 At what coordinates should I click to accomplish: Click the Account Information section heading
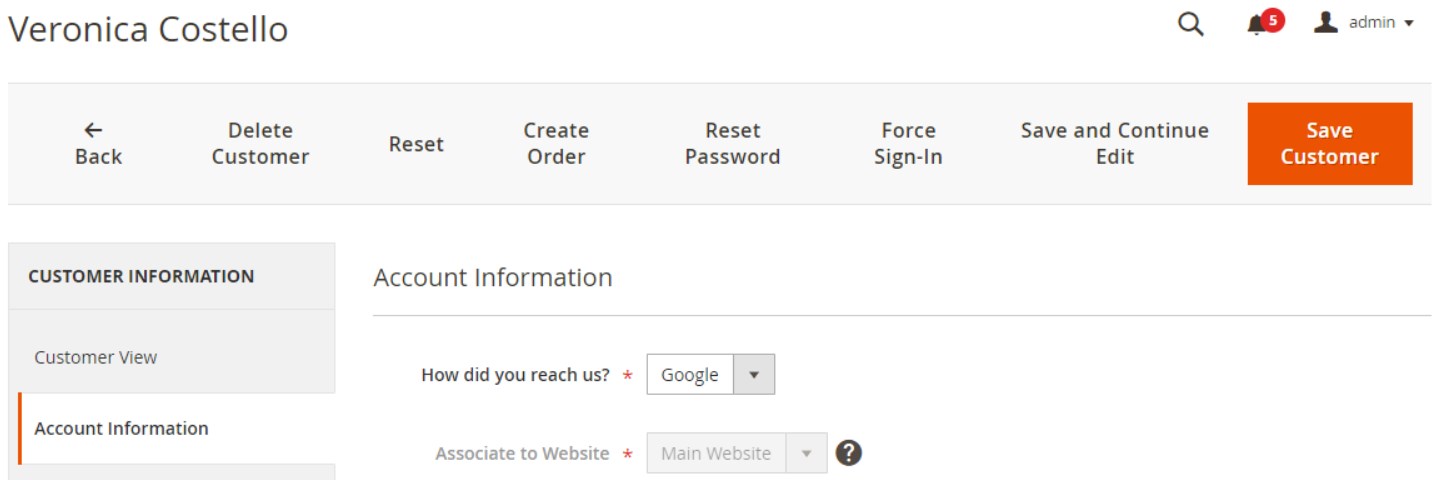tap(492, 277)
